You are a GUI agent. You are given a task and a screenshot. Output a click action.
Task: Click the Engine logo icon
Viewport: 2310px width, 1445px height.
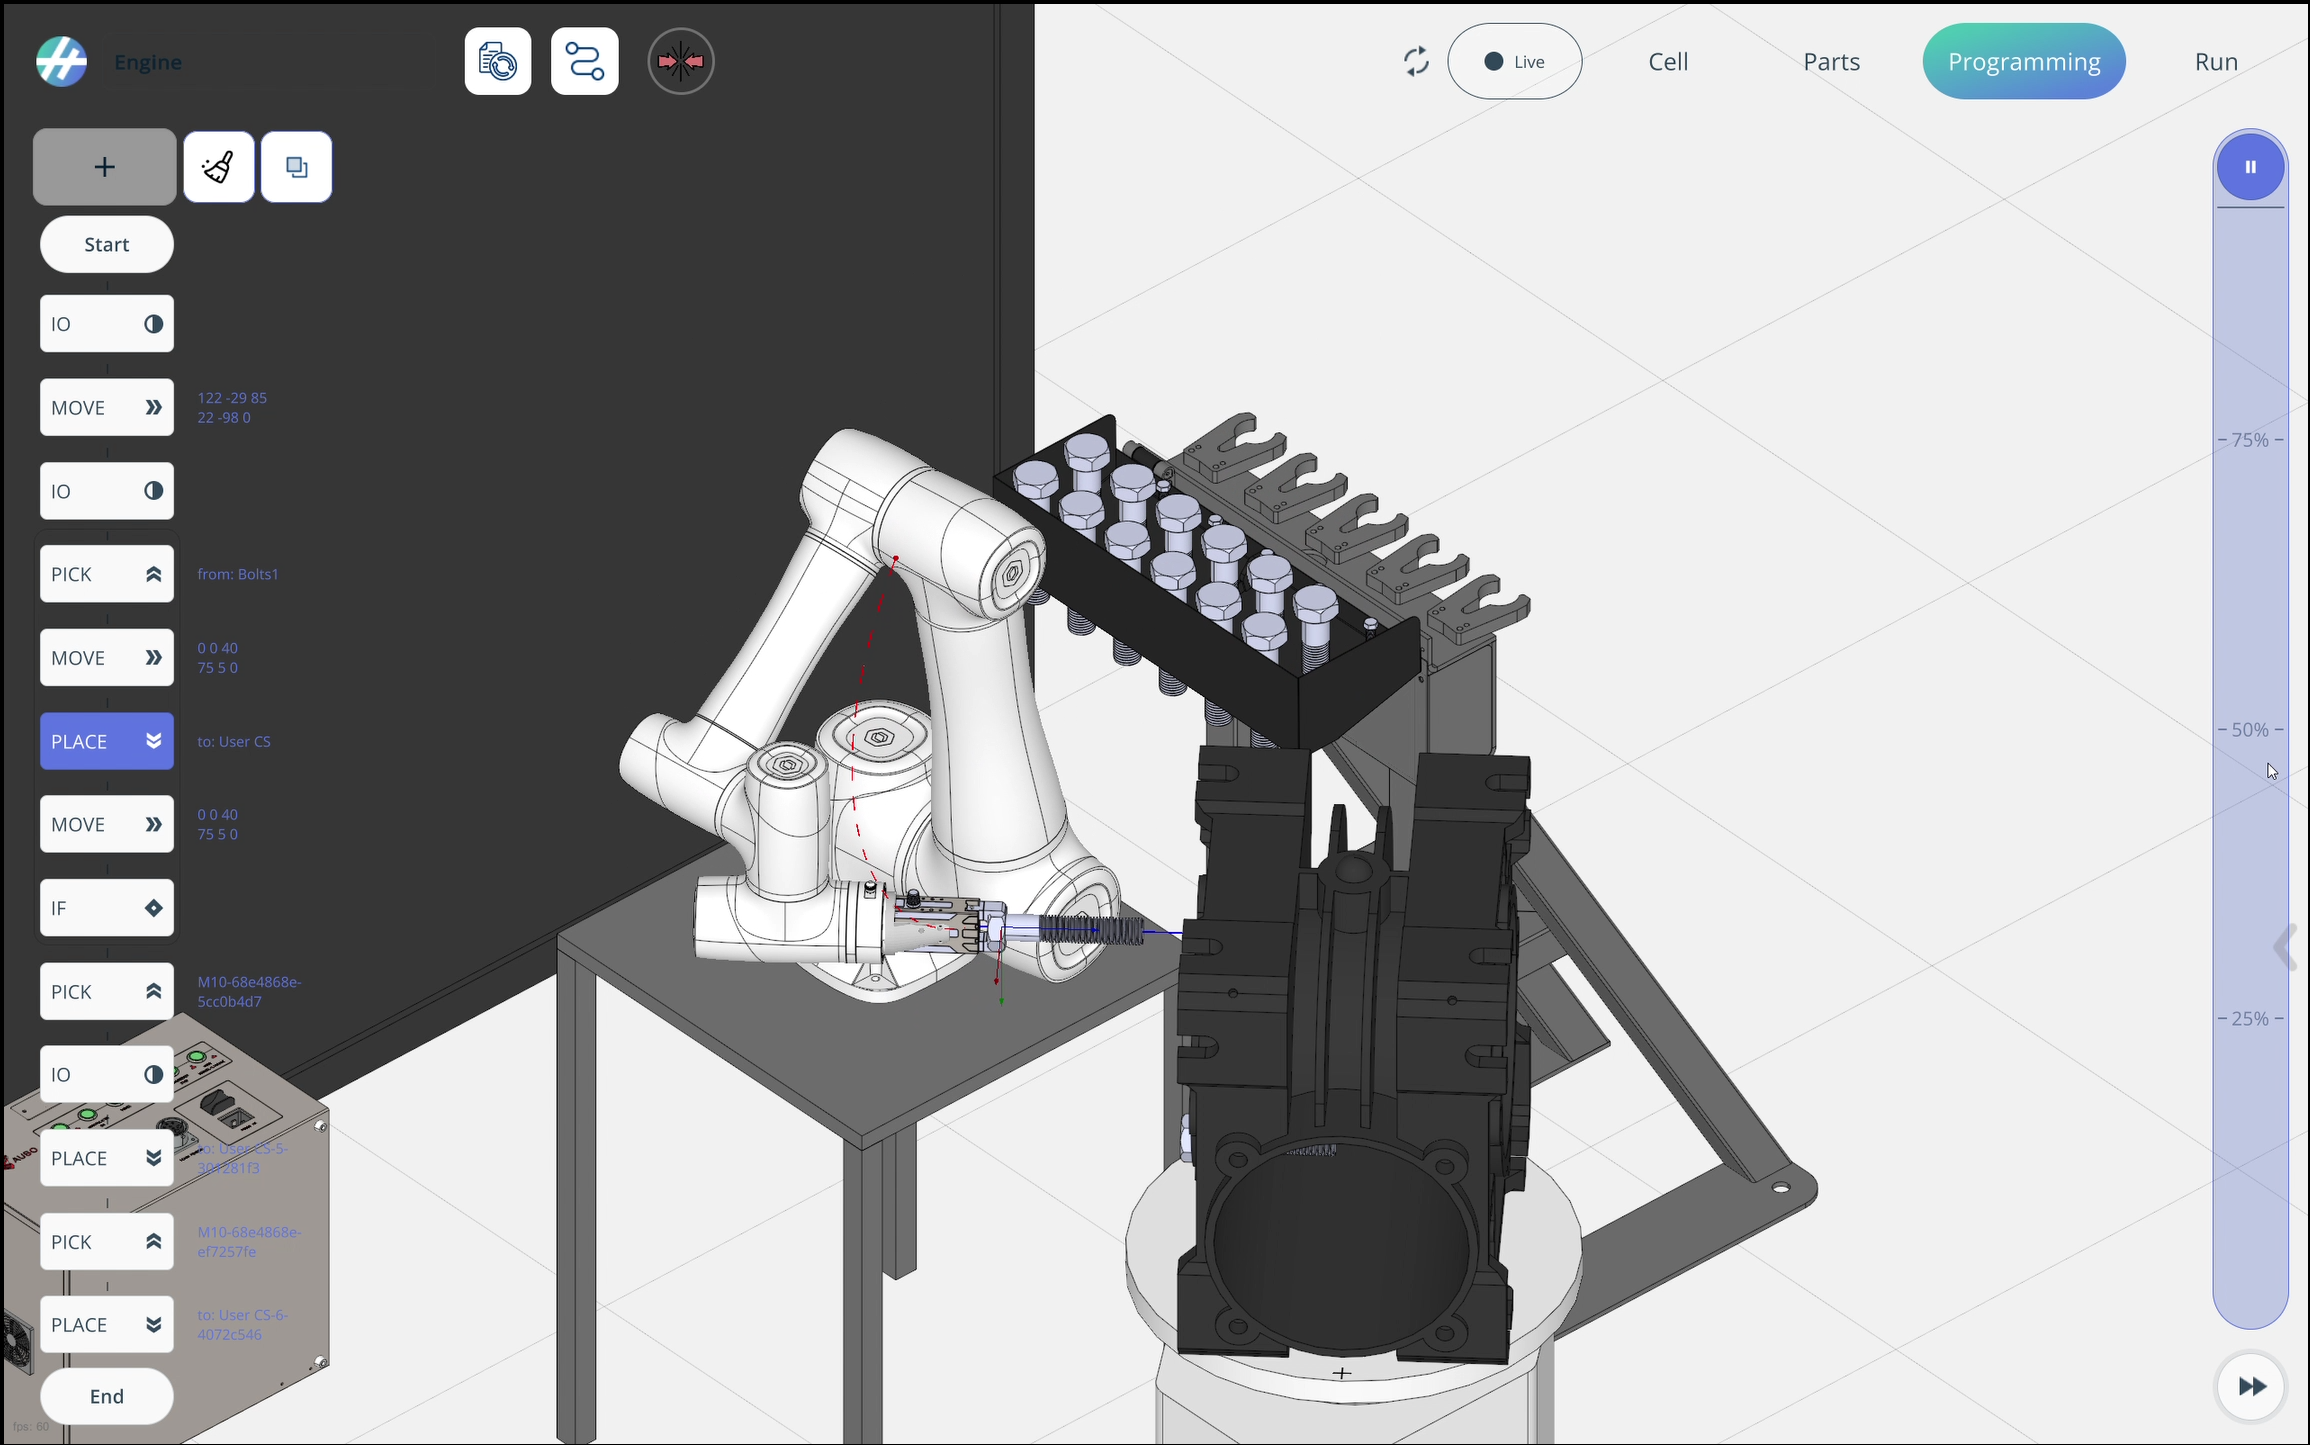(x=62, y=62)
